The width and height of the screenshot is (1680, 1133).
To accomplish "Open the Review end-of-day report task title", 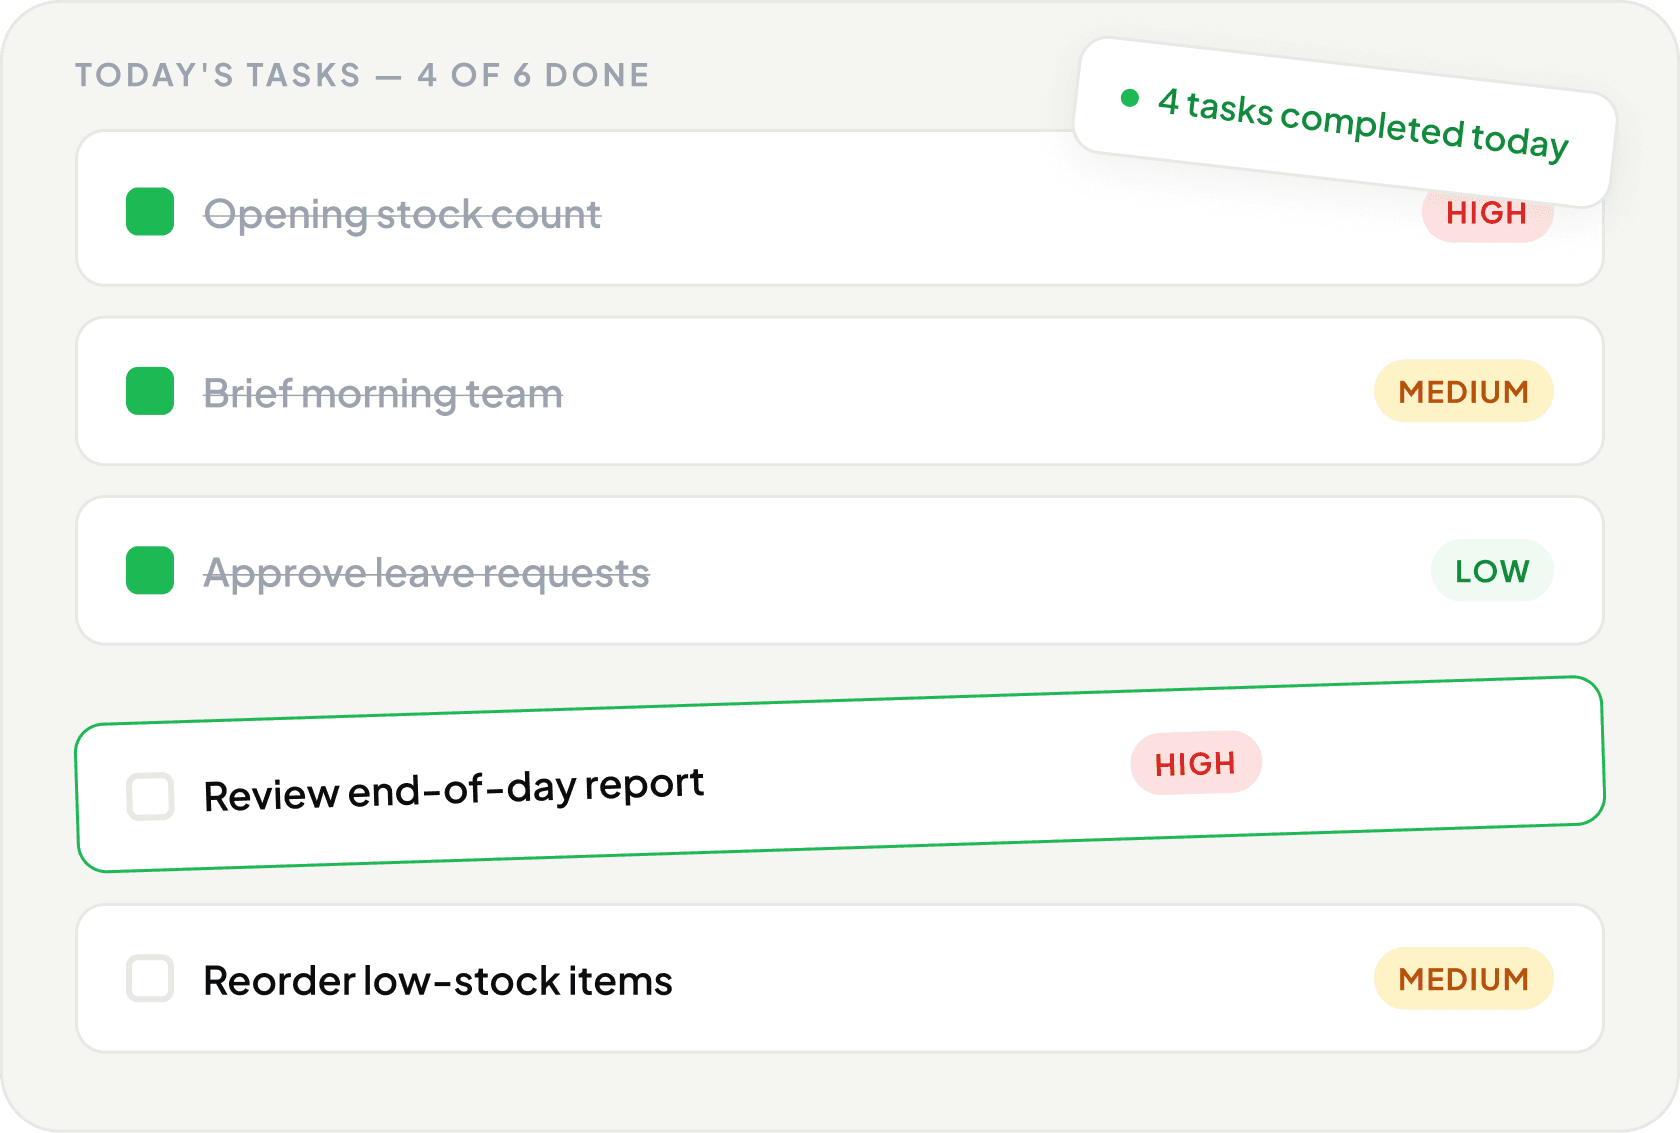I will 454,790.
